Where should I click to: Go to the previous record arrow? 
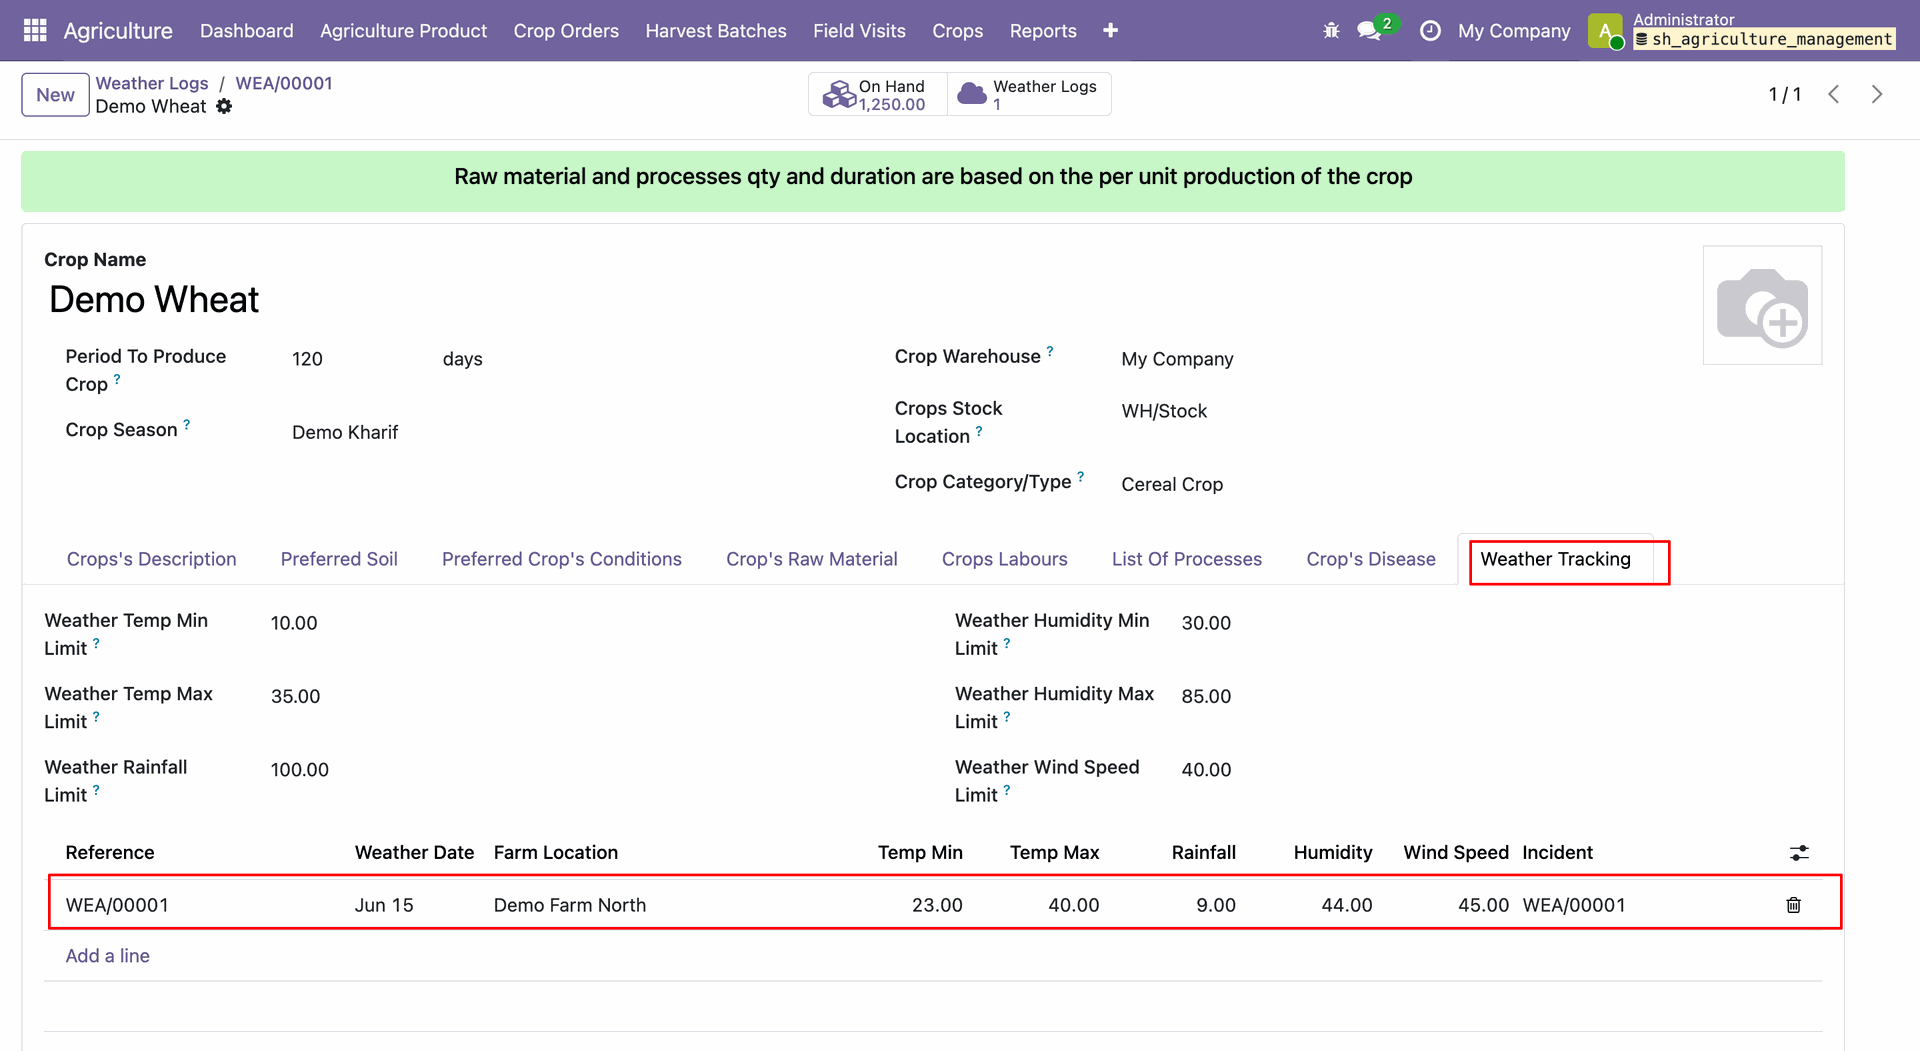pos(1834,94)
